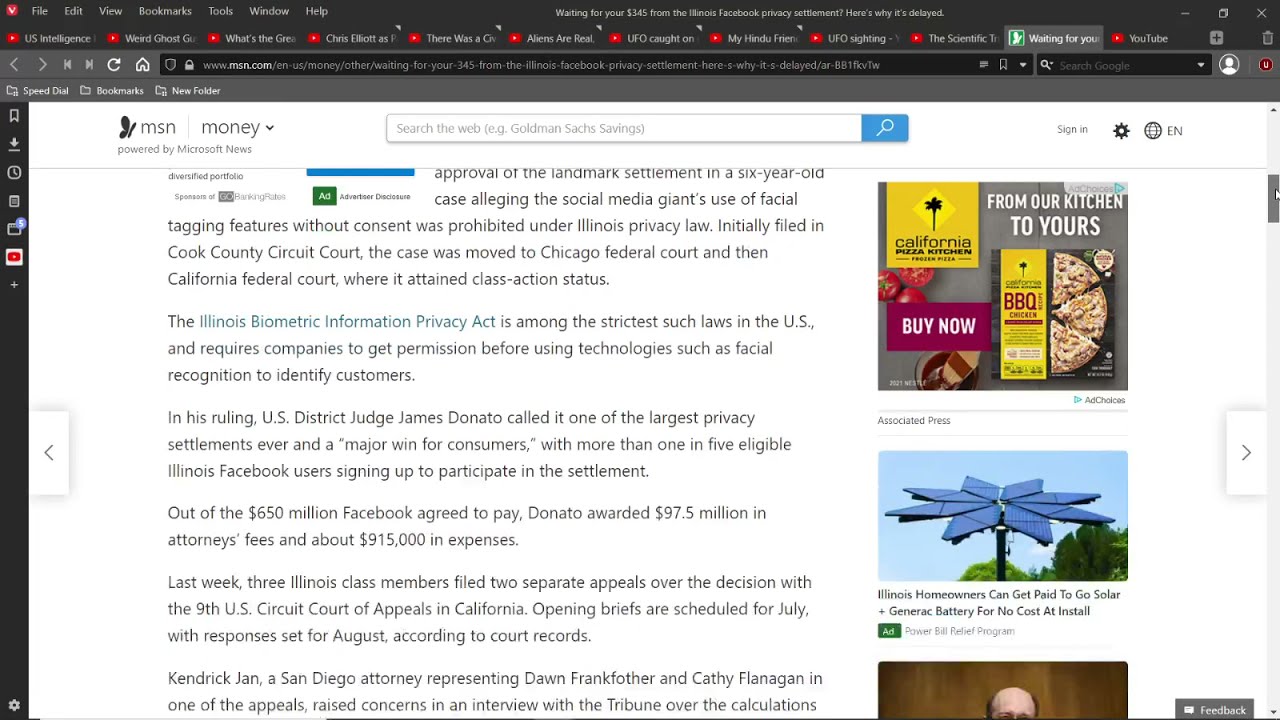Switch to the Weird Ghost tab

151,38
